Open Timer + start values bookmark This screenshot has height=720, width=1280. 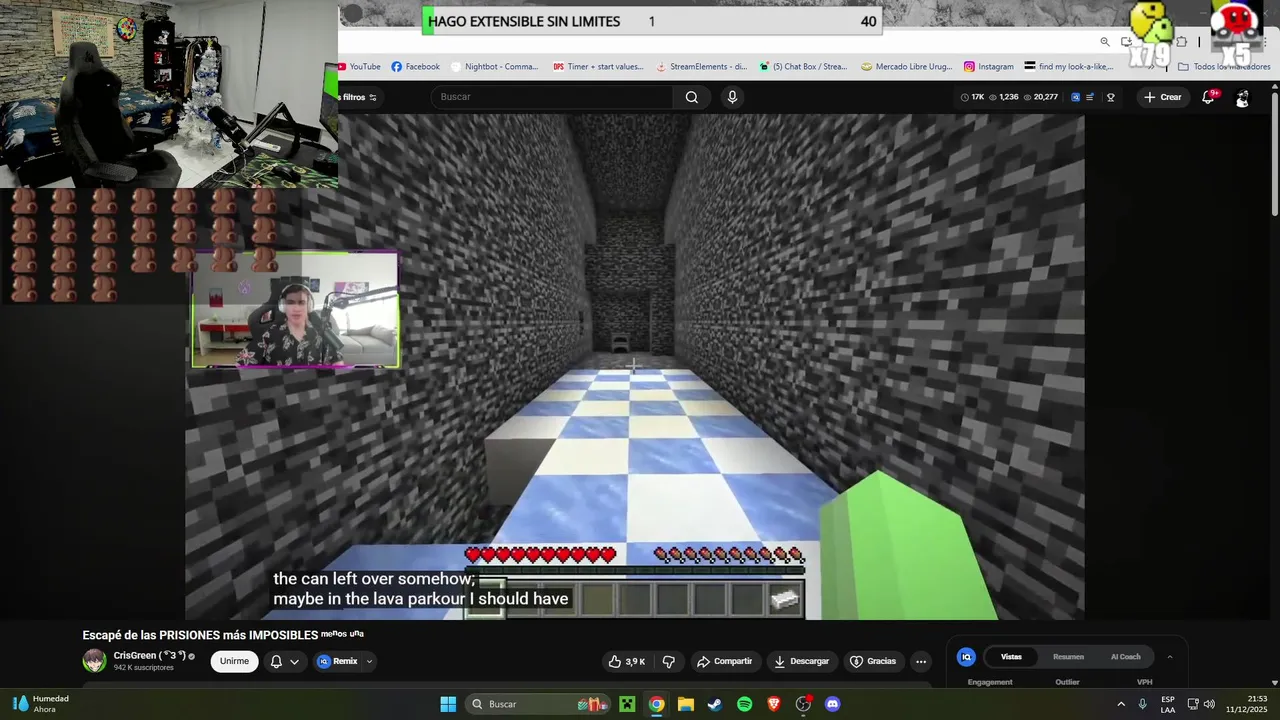pos(598,67)
